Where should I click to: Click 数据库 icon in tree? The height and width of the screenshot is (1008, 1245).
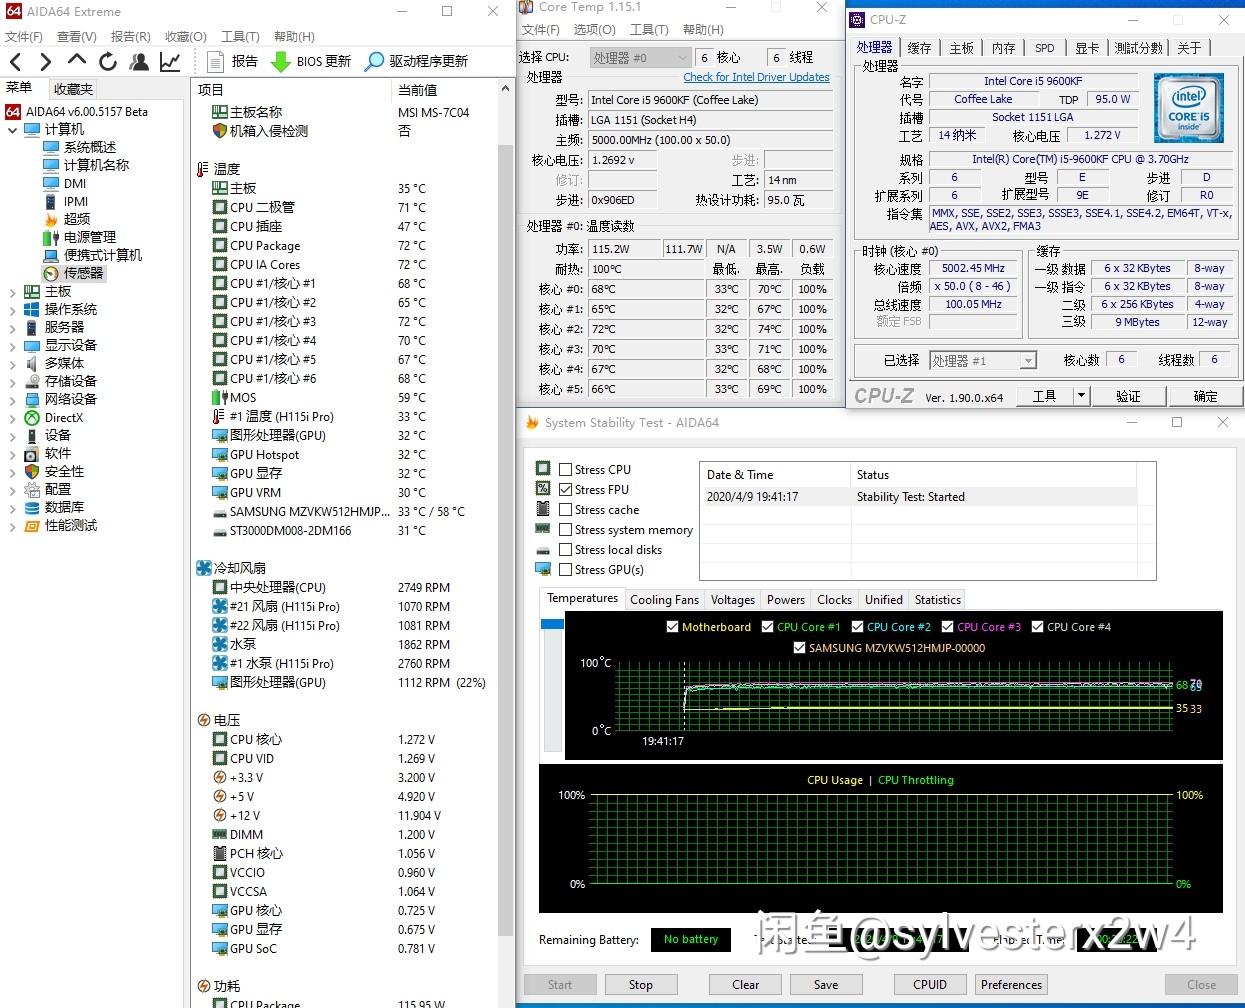coord(32,508)
